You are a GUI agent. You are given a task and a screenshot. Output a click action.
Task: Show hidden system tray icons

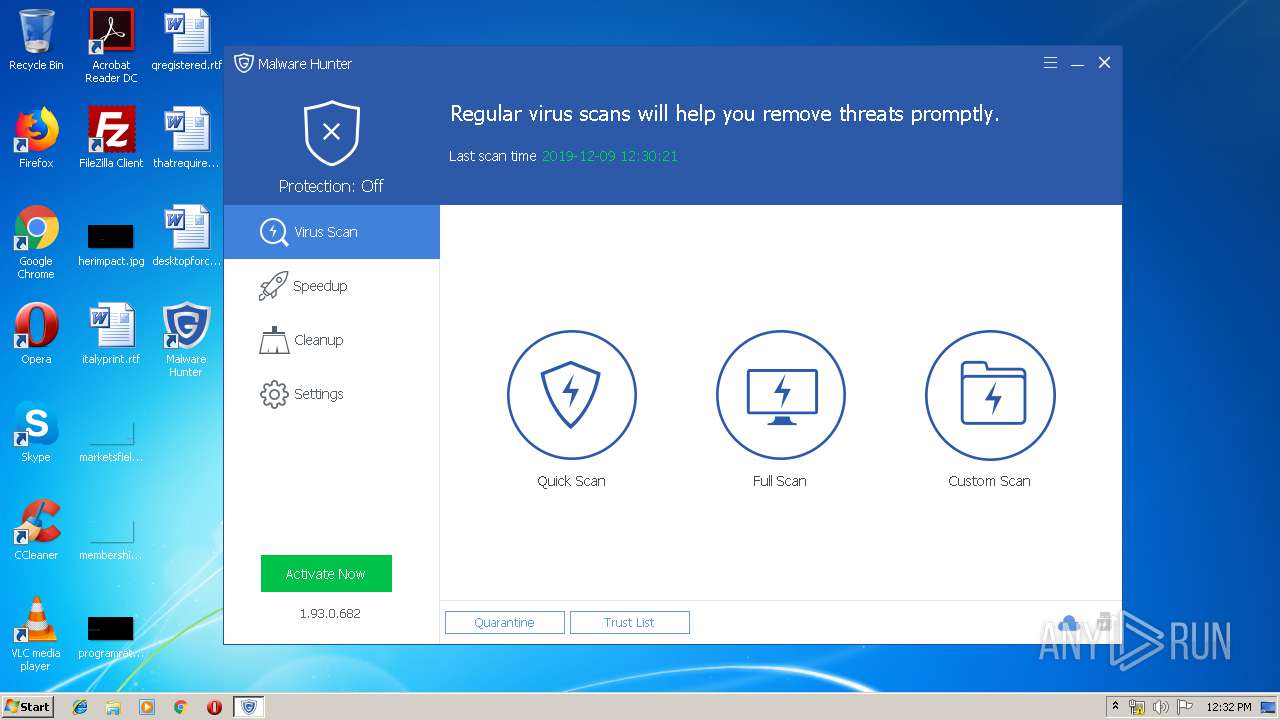[1115, 707]
